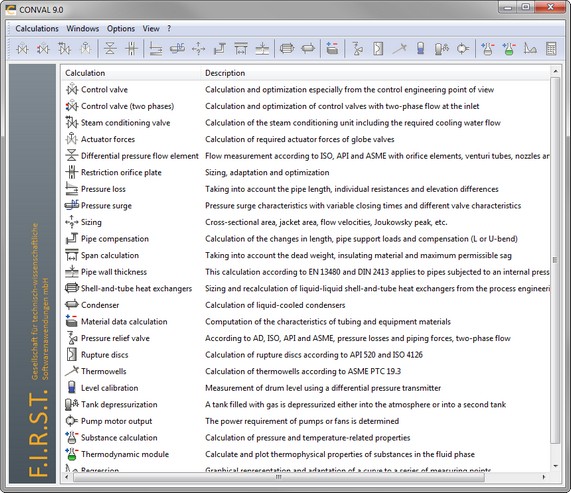Click the Pump motor output toolbar icon
The width and height of the screenshot is (571, 493).
tap(463, 48)
